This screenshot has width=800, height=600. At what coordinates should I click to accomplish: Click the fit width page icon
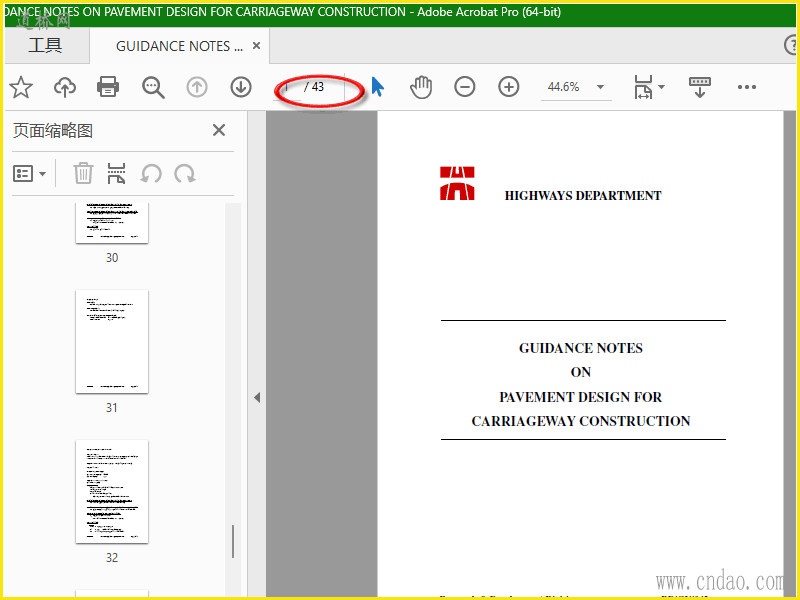(x=643, y=87)
